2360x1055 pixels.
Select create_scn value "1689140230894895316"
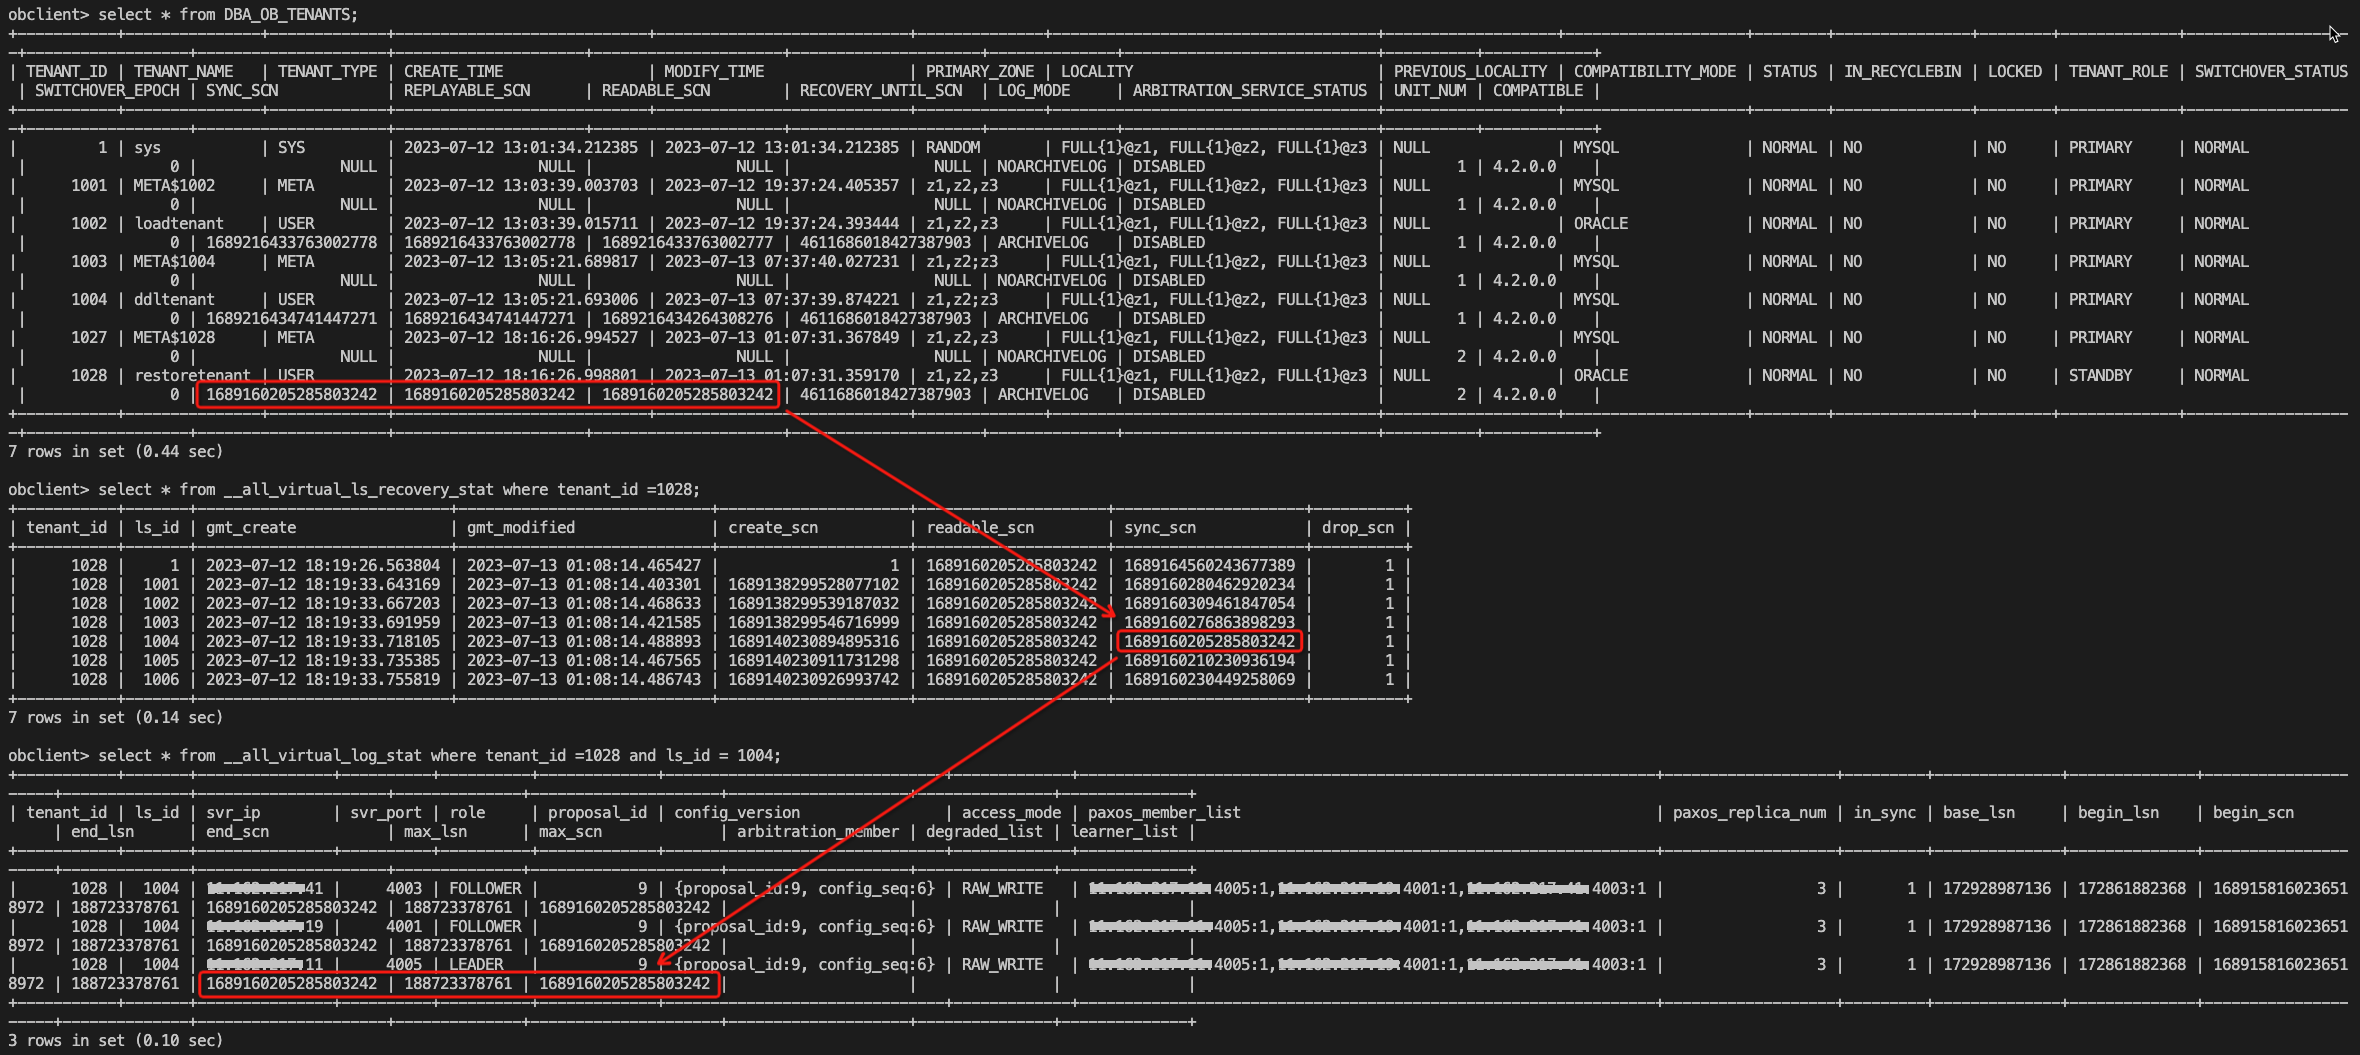click(x=813, y=641)
